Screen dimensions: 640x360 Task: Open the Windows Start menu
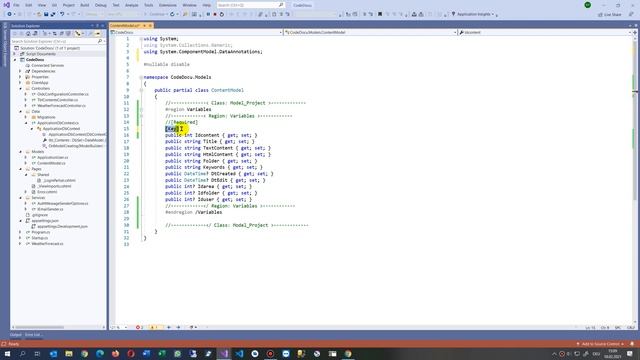click(7, 353)
